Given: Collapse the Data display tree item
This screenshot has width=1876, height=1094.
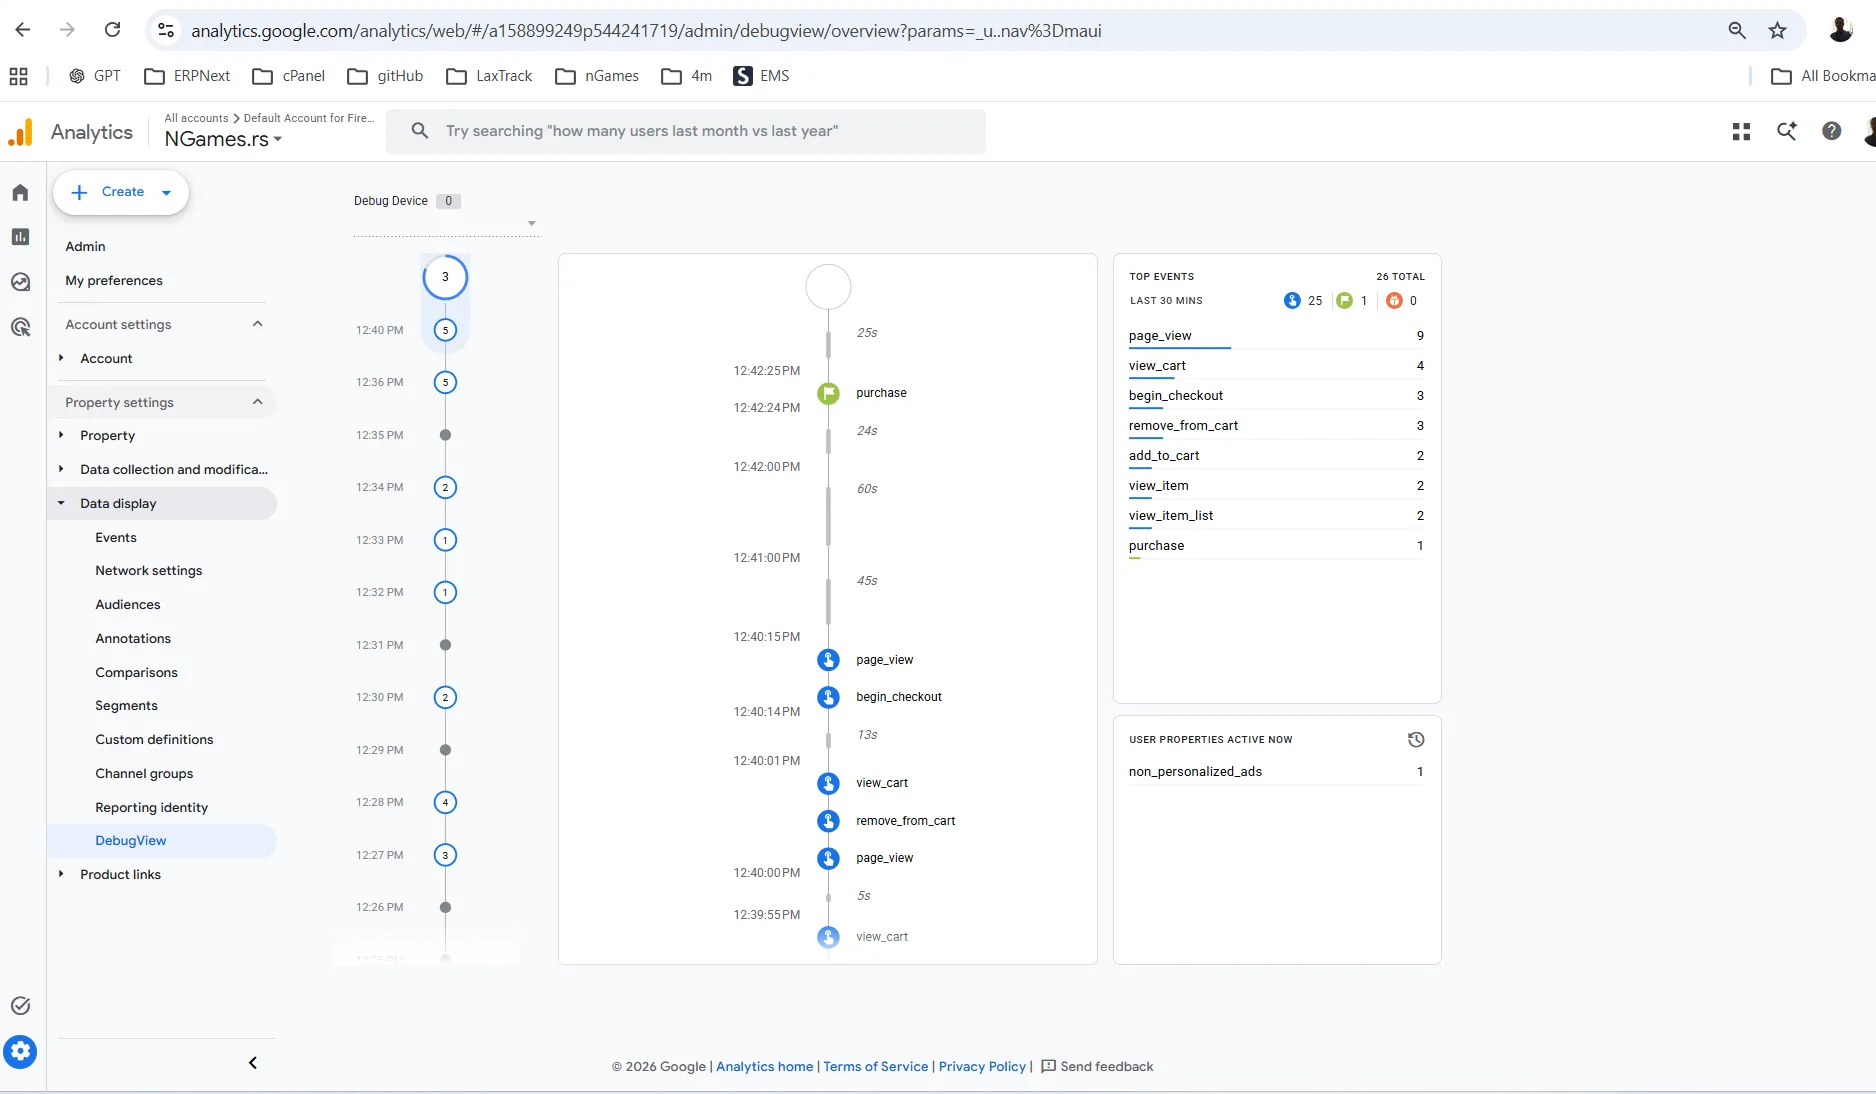Looking at the screenshot, I should [x=61, y=503].
